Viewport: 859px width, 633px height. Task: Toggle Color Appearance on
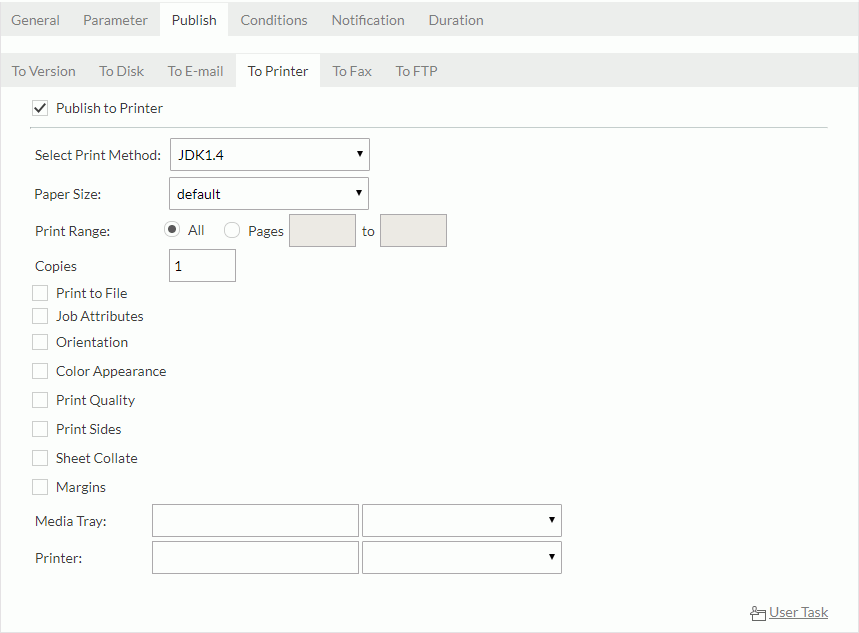click(40, 371)
